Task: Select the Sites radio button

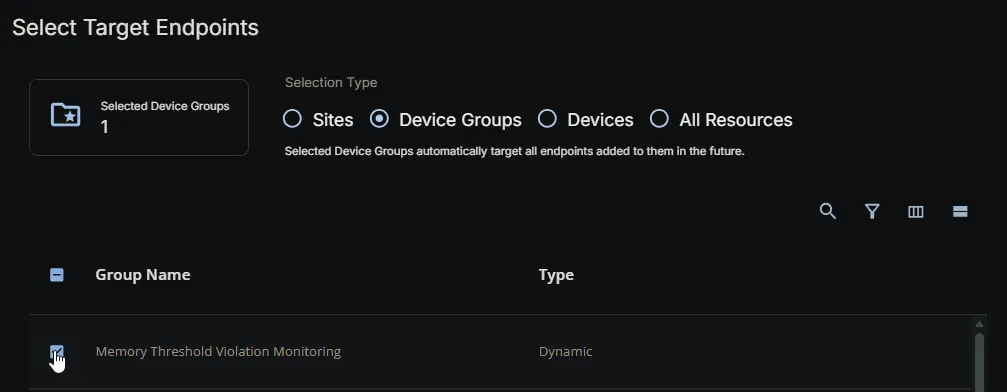Action: pyautogui.click(x=292, y=119)
